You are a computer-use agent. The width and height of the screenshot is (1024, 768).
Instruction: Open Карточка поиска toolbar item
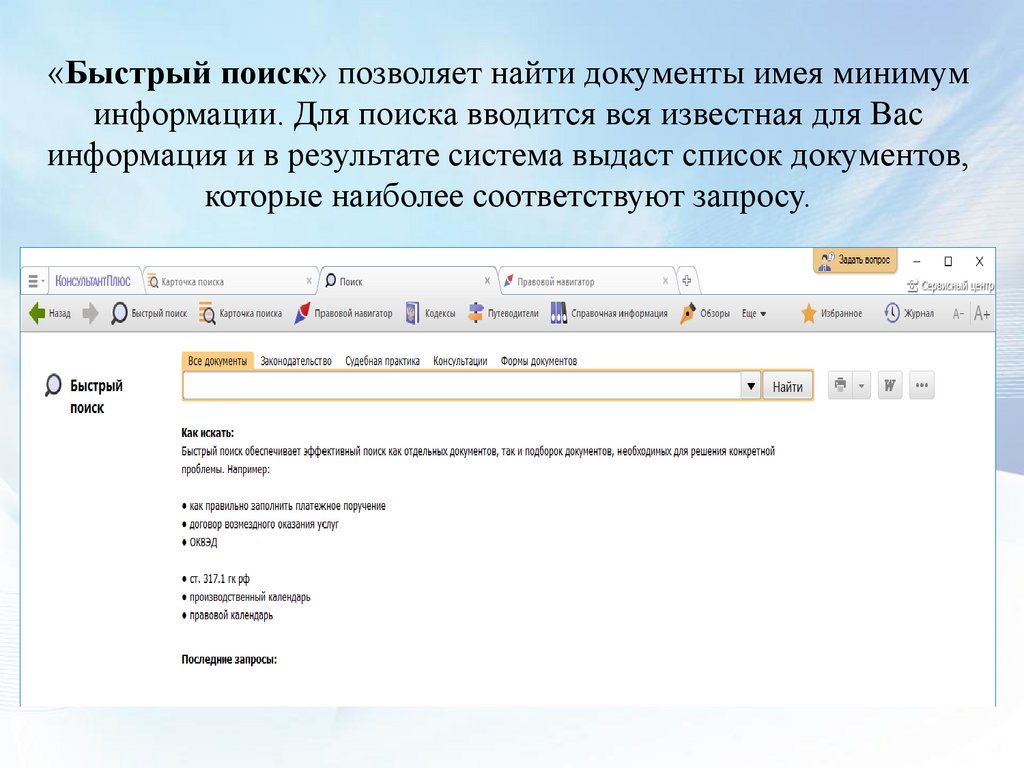(241, 313)
